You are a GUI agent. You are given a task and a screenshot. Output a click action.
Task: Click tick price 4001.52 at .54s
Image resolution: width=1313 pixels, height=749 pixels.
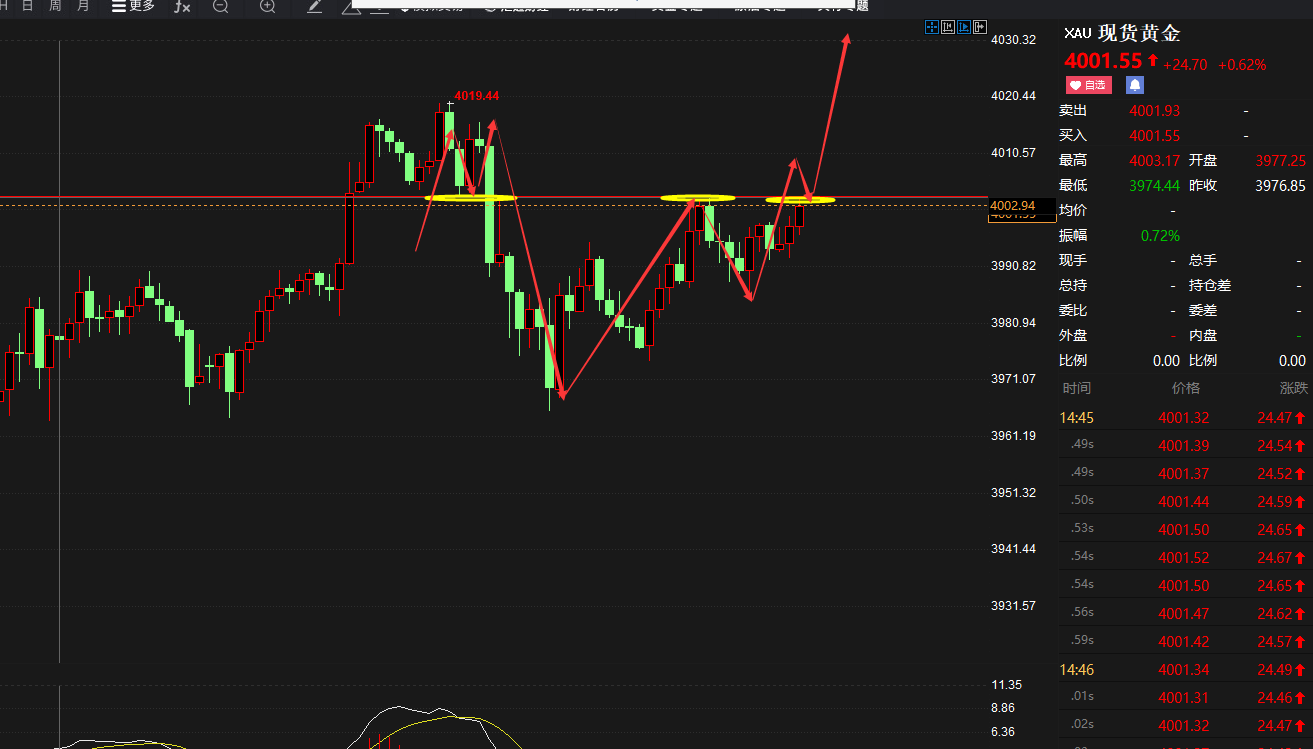click(1184, 558)
